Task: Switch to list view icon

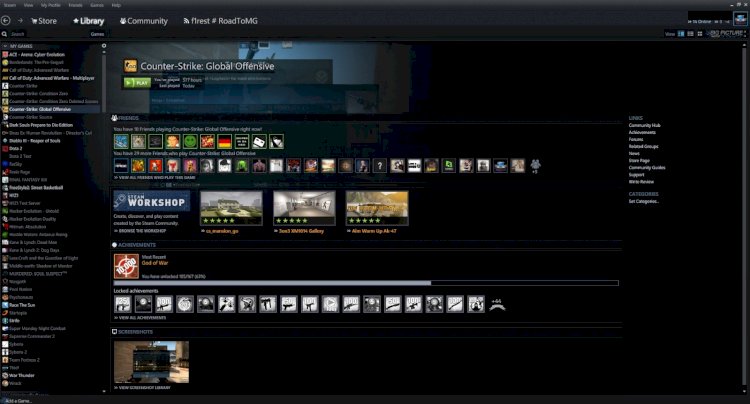Action: (x=690, y=34)
